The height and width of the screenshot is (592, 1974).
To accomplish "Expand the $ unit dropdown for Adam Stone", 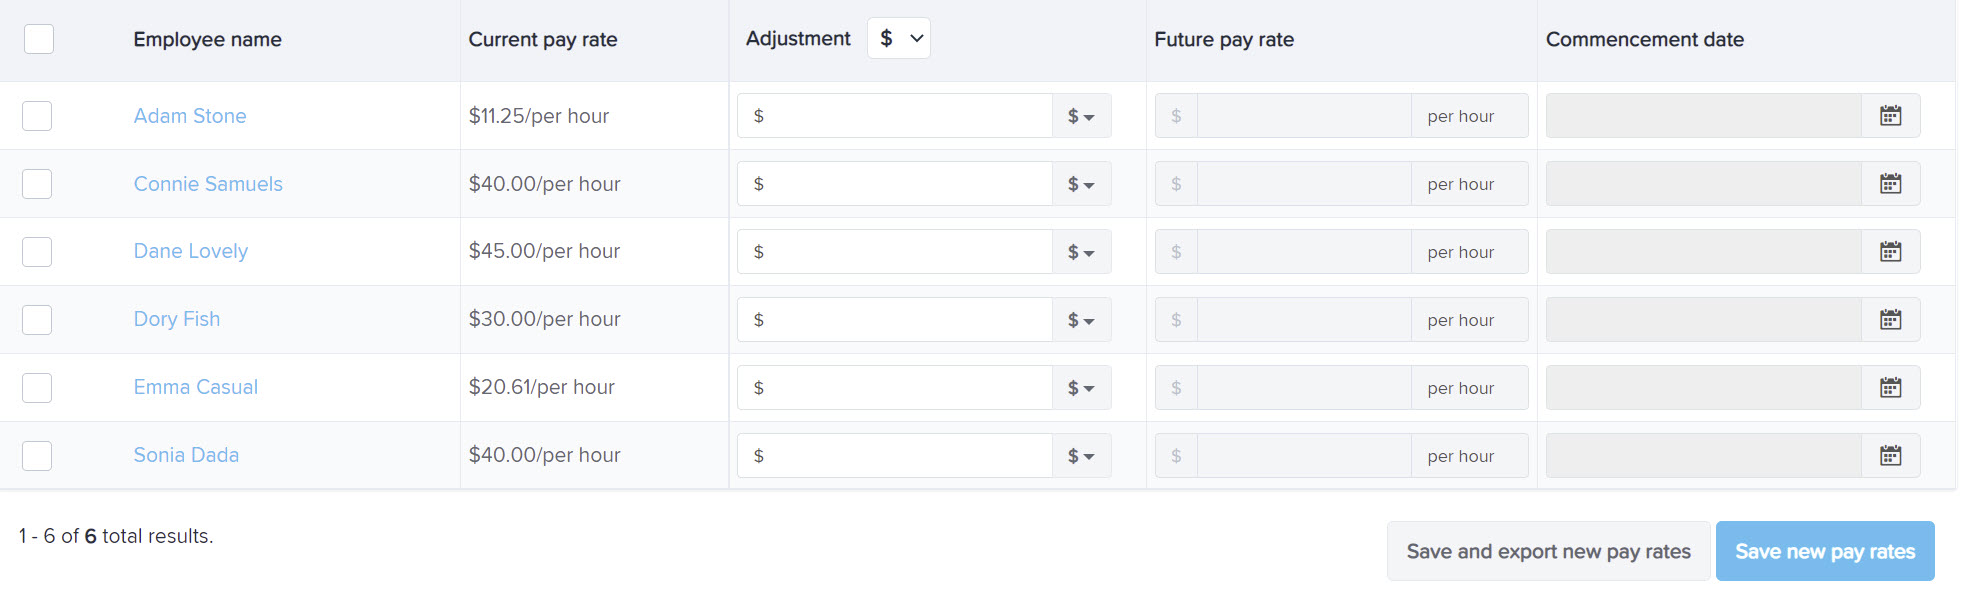I will (x=1081, y=116).
